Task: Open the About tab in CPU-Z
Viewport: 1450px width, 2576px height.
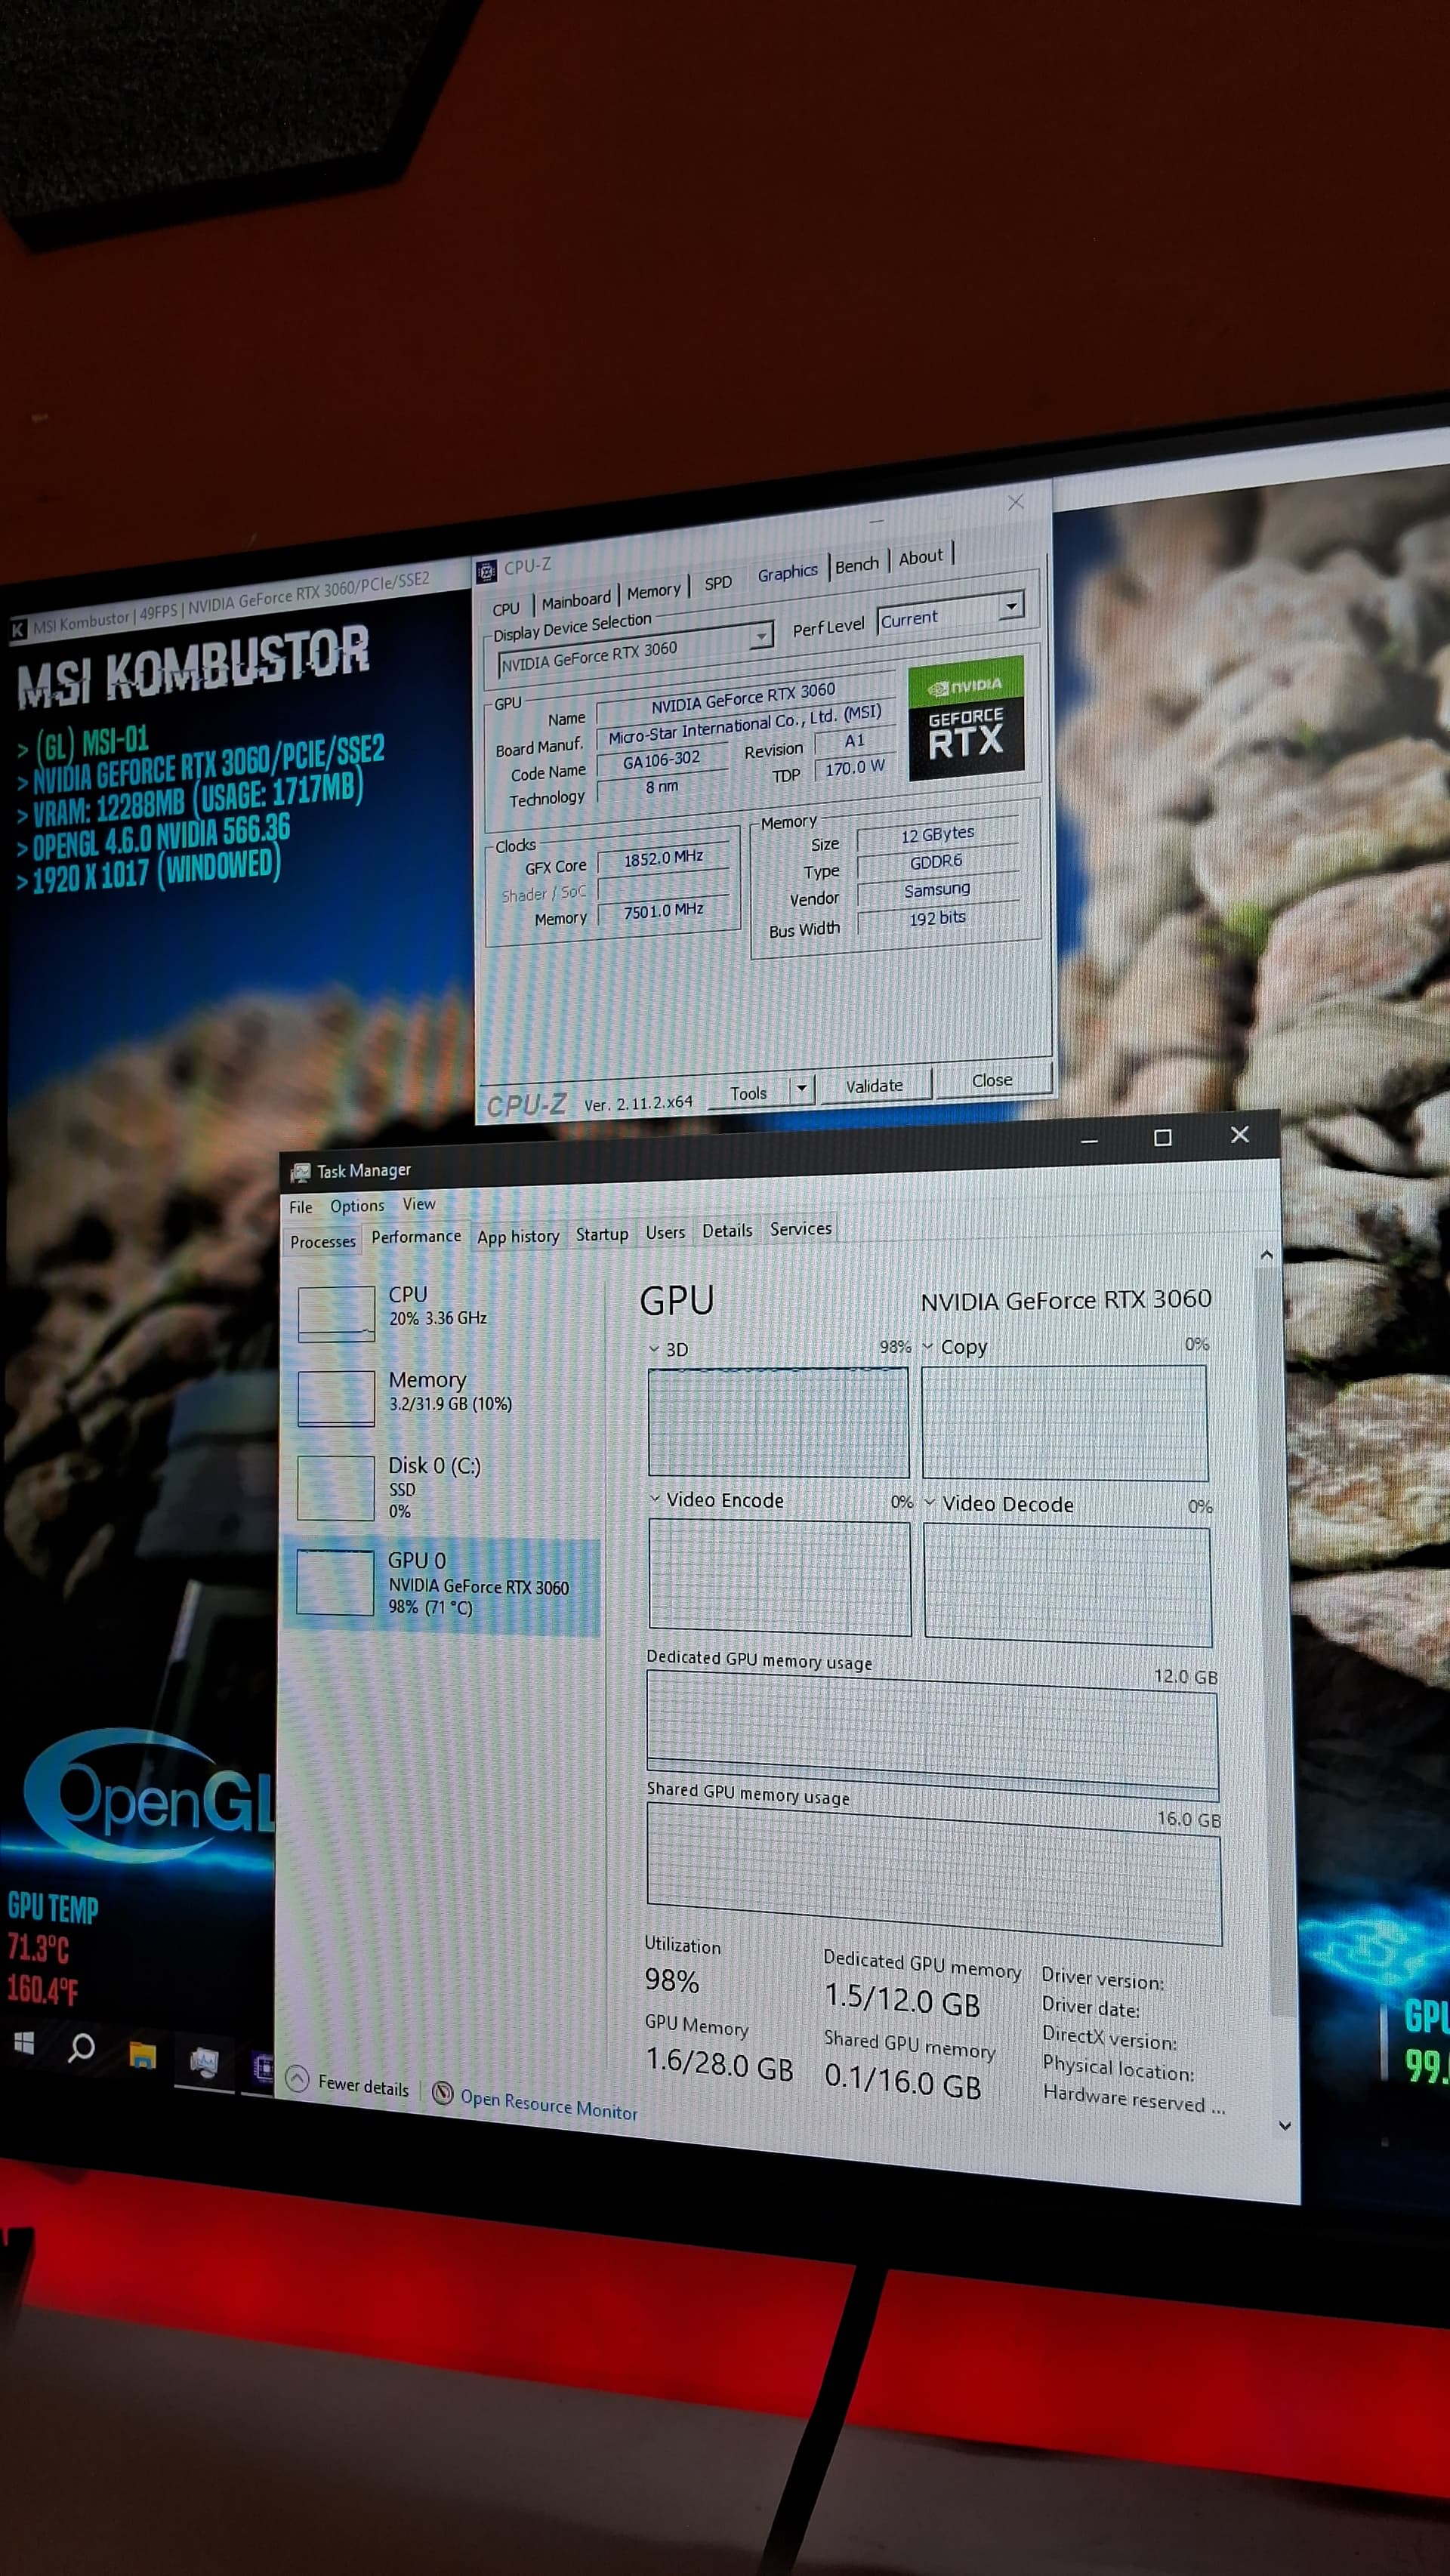Action: point(921,557)
